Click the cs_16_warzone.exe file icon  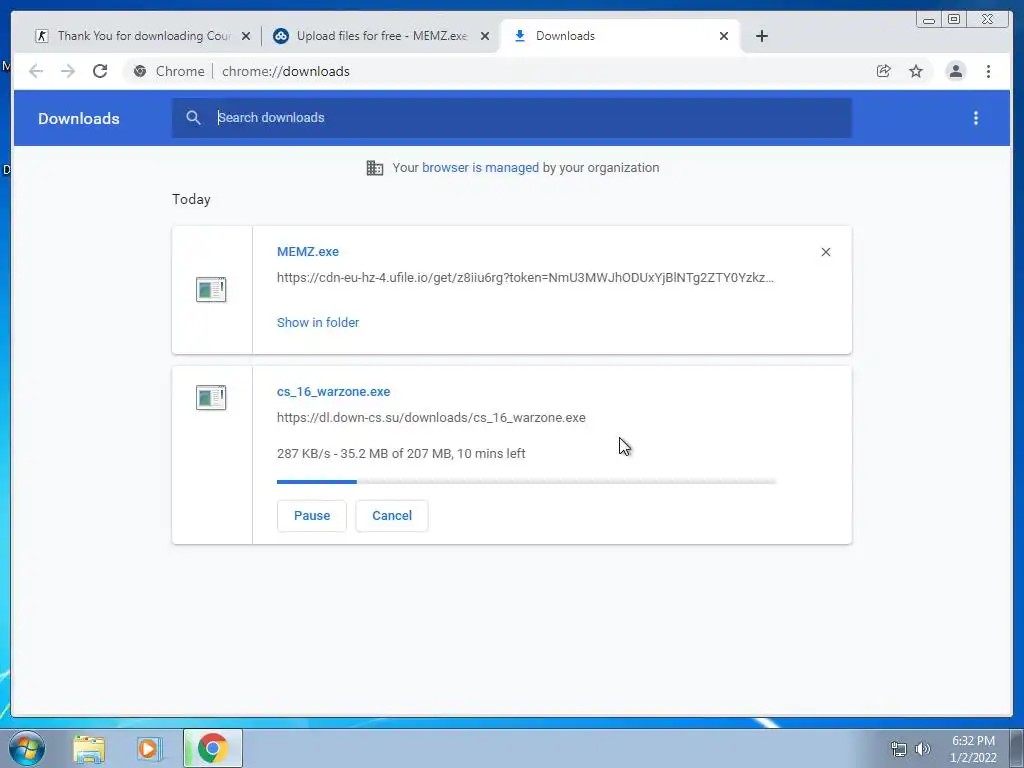(211, 397)
